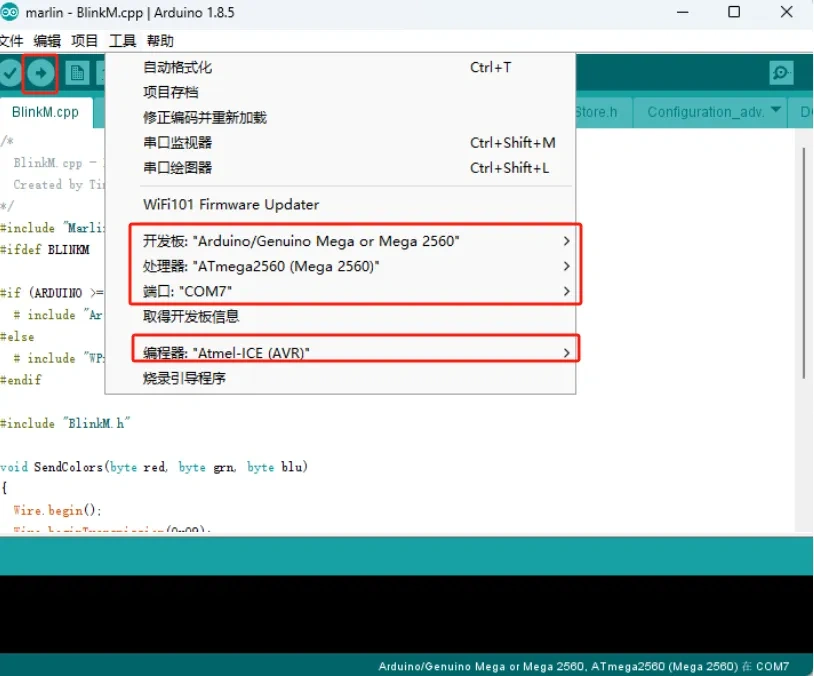Expand the 开发板 board submenu arrow
This screenshot has height=676, width=814.
point(566,241)
